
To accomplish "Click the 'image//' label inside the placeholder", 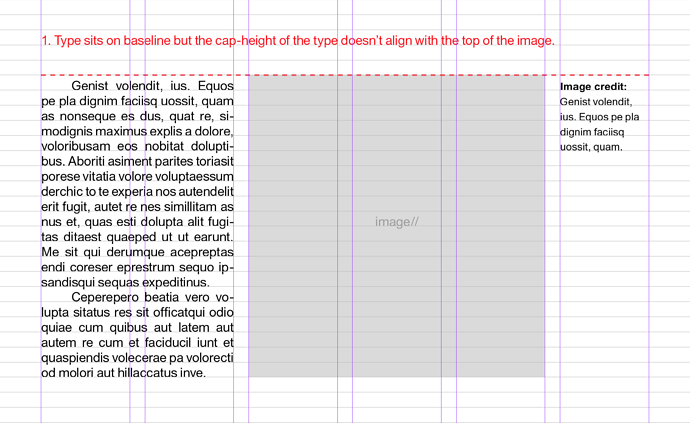I will pos(397,222).
